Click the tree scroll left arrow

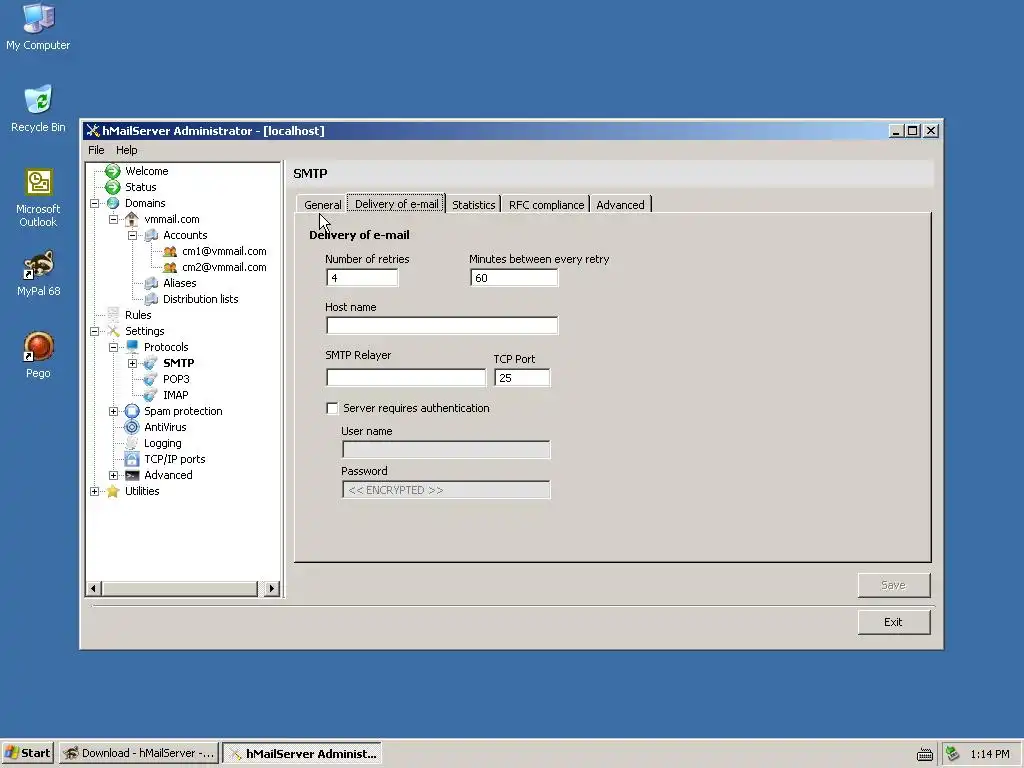[93, 588]
